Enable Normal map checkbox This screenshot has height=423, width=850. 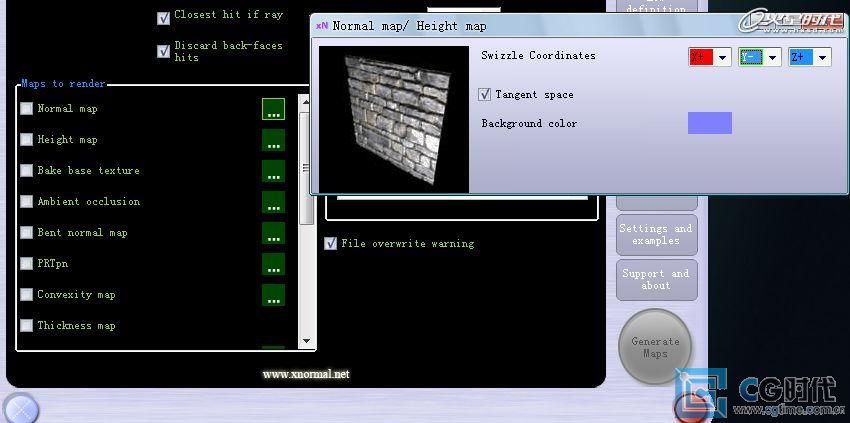[27, 108]
